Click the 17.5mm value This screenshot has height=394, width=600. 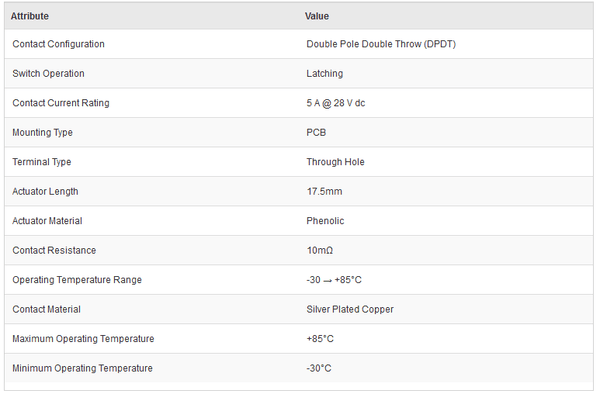324,191
